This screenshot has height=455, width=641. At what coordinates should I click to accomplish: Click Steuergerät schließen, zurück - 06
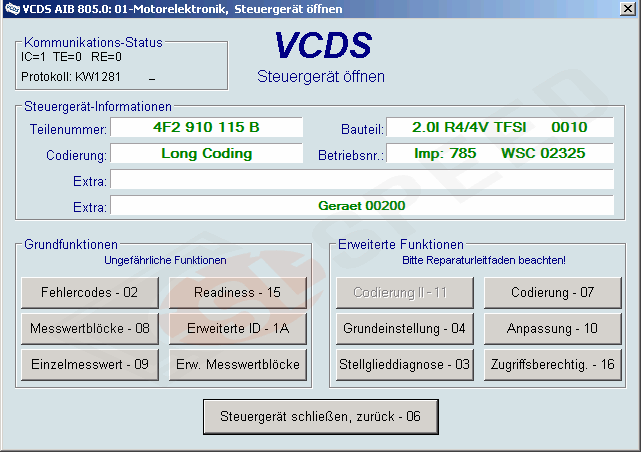(x=321, y=417)
